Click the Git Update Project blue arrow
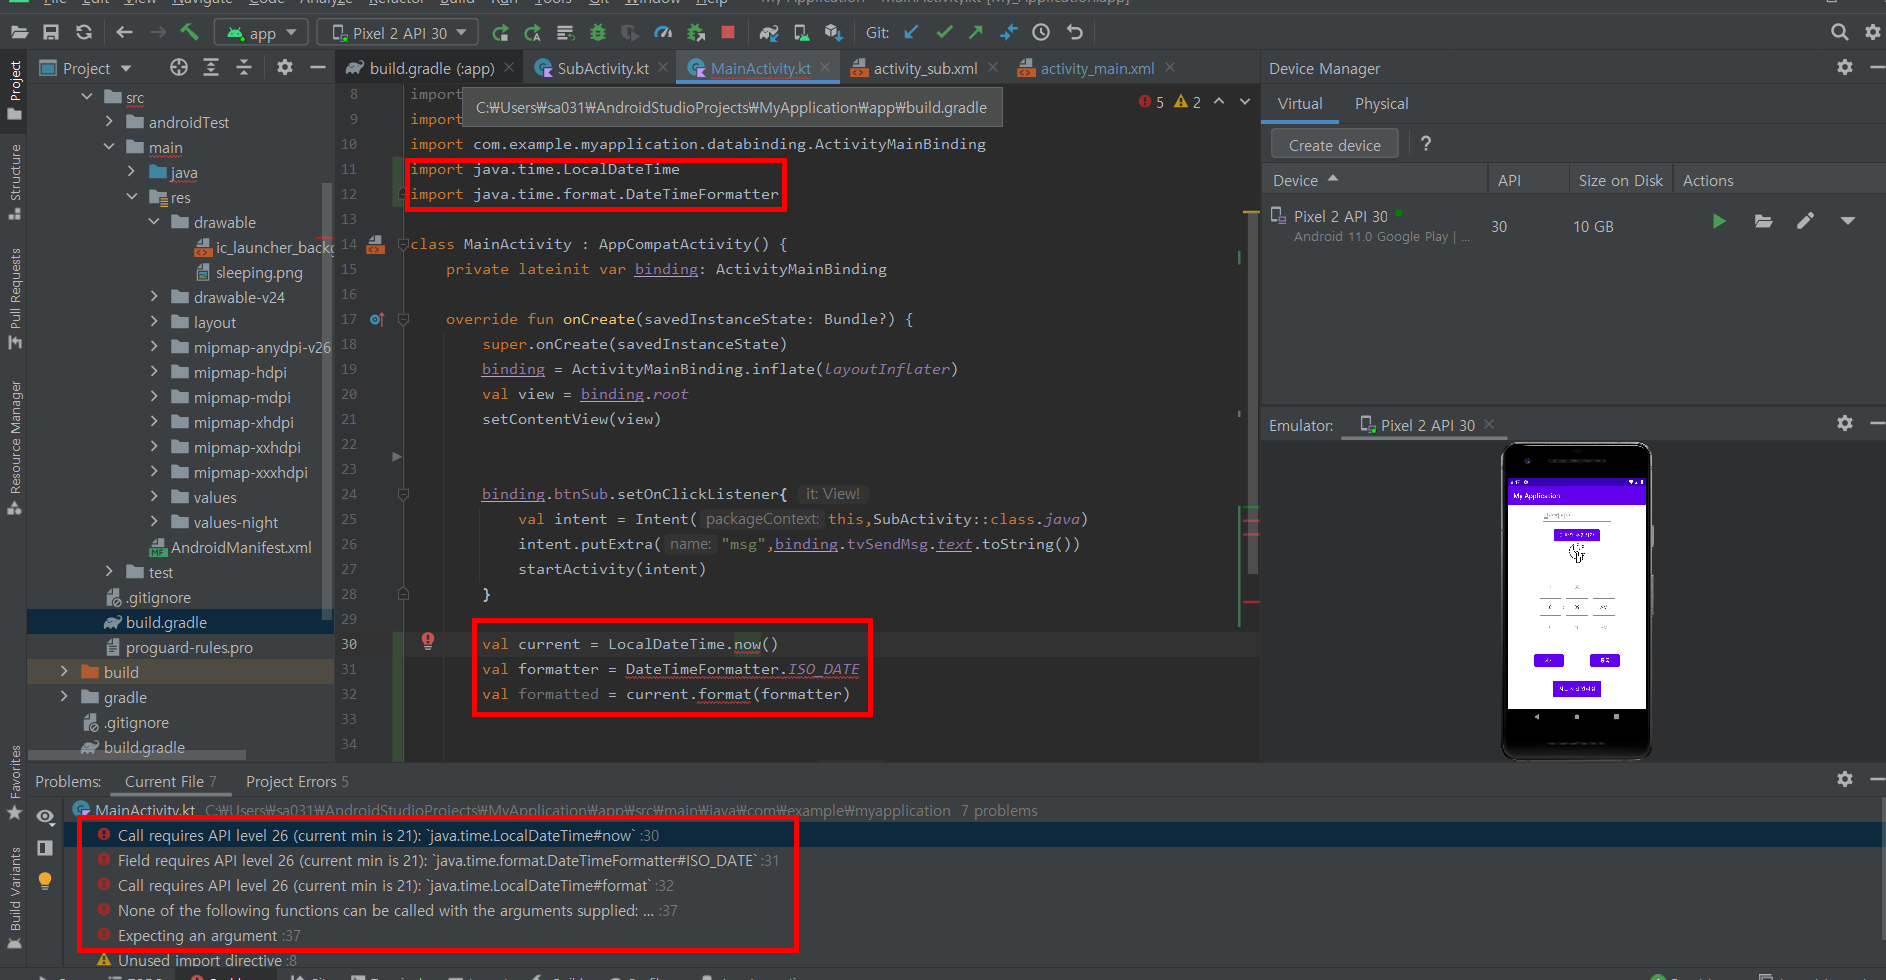 pos(911,33)
